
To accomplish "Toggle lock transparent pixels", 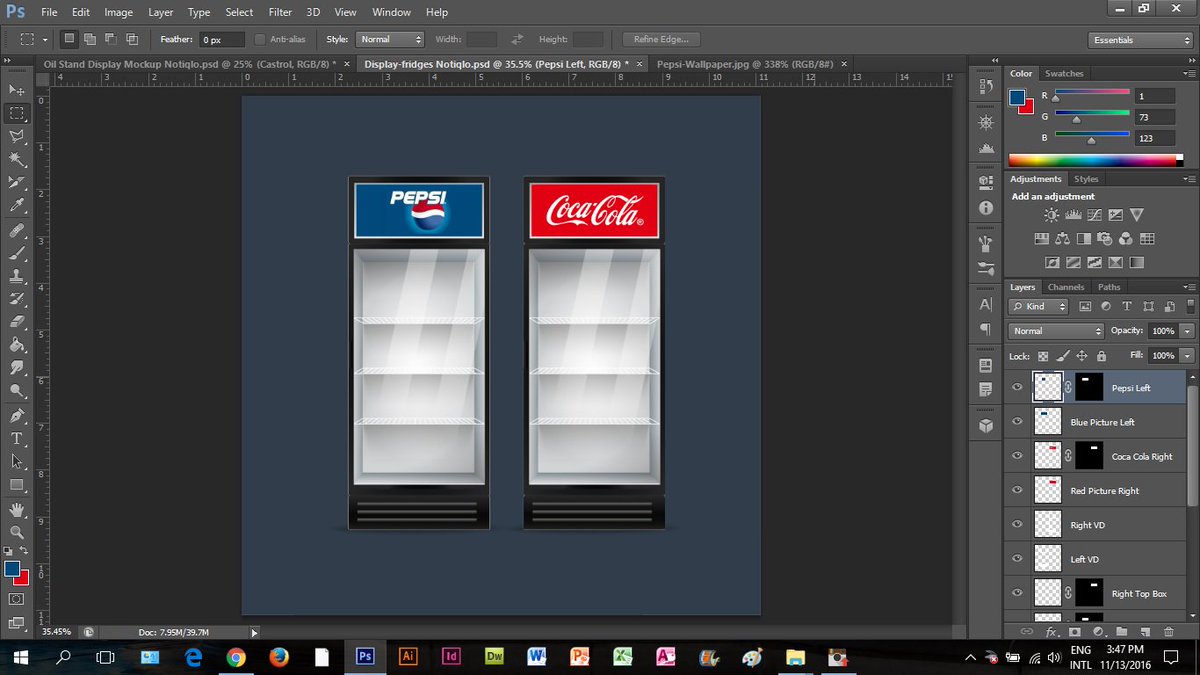I will (x=1042, y=355).
